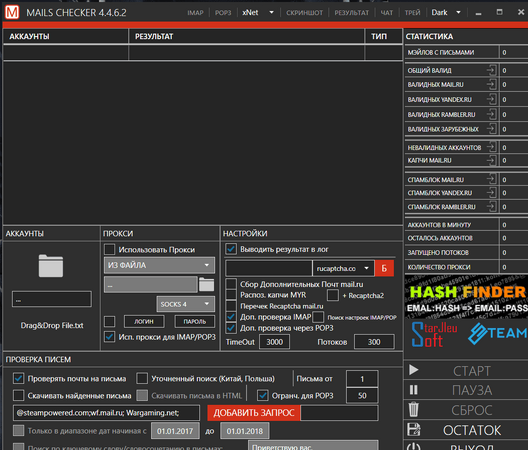
Task: Open the StarJieu Soft logo
Action: pyautogui.click(x=434, y=334)
